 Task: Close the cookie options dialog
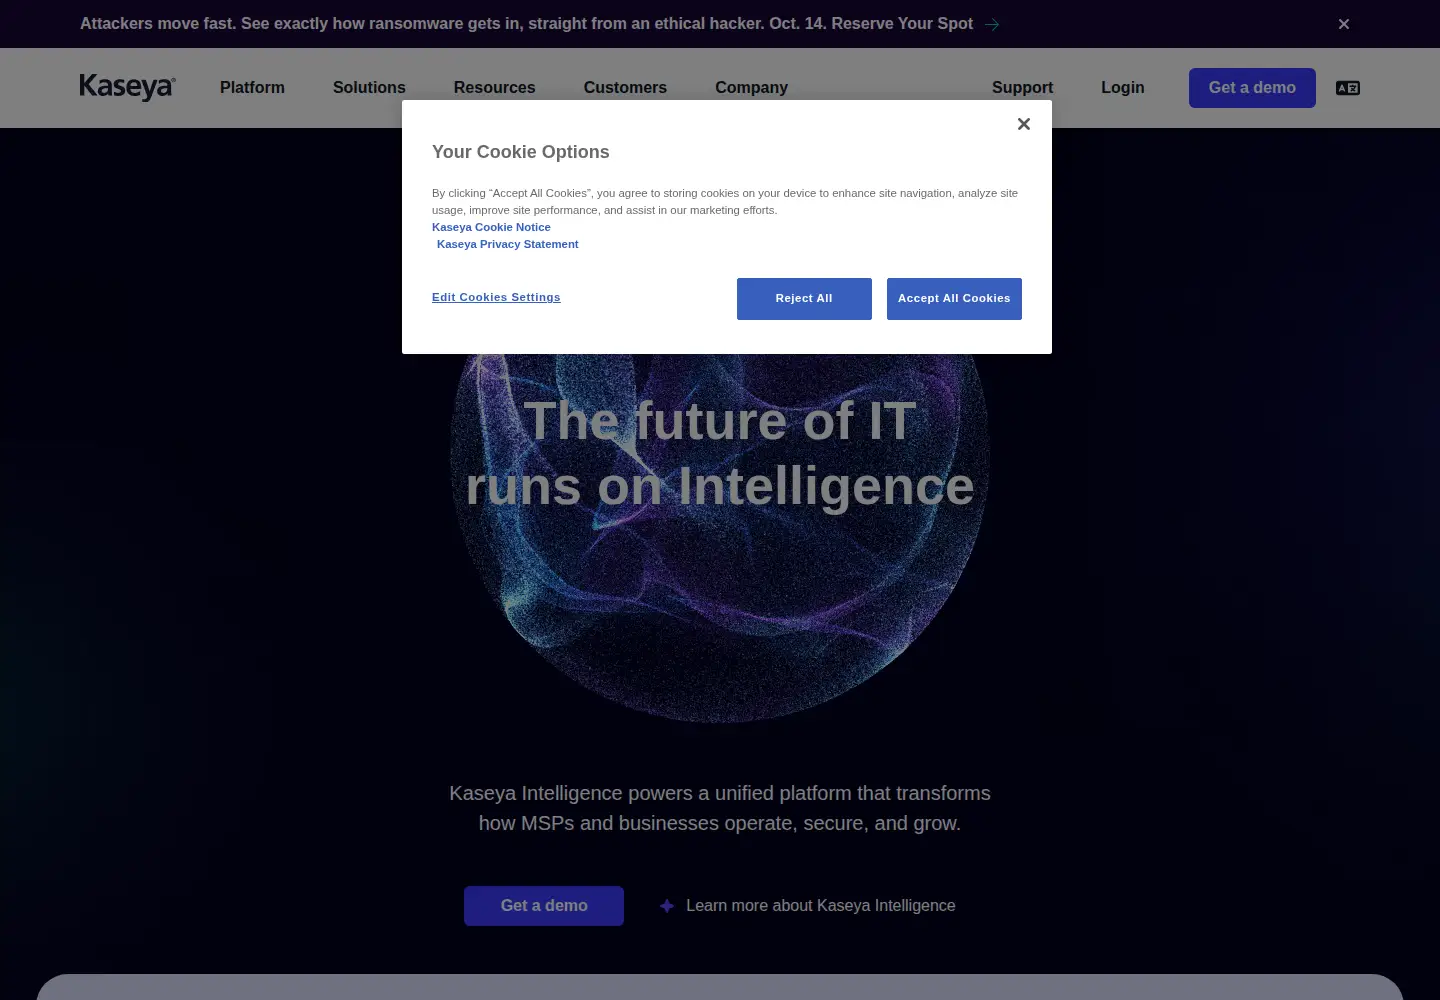pos(1023,124)
